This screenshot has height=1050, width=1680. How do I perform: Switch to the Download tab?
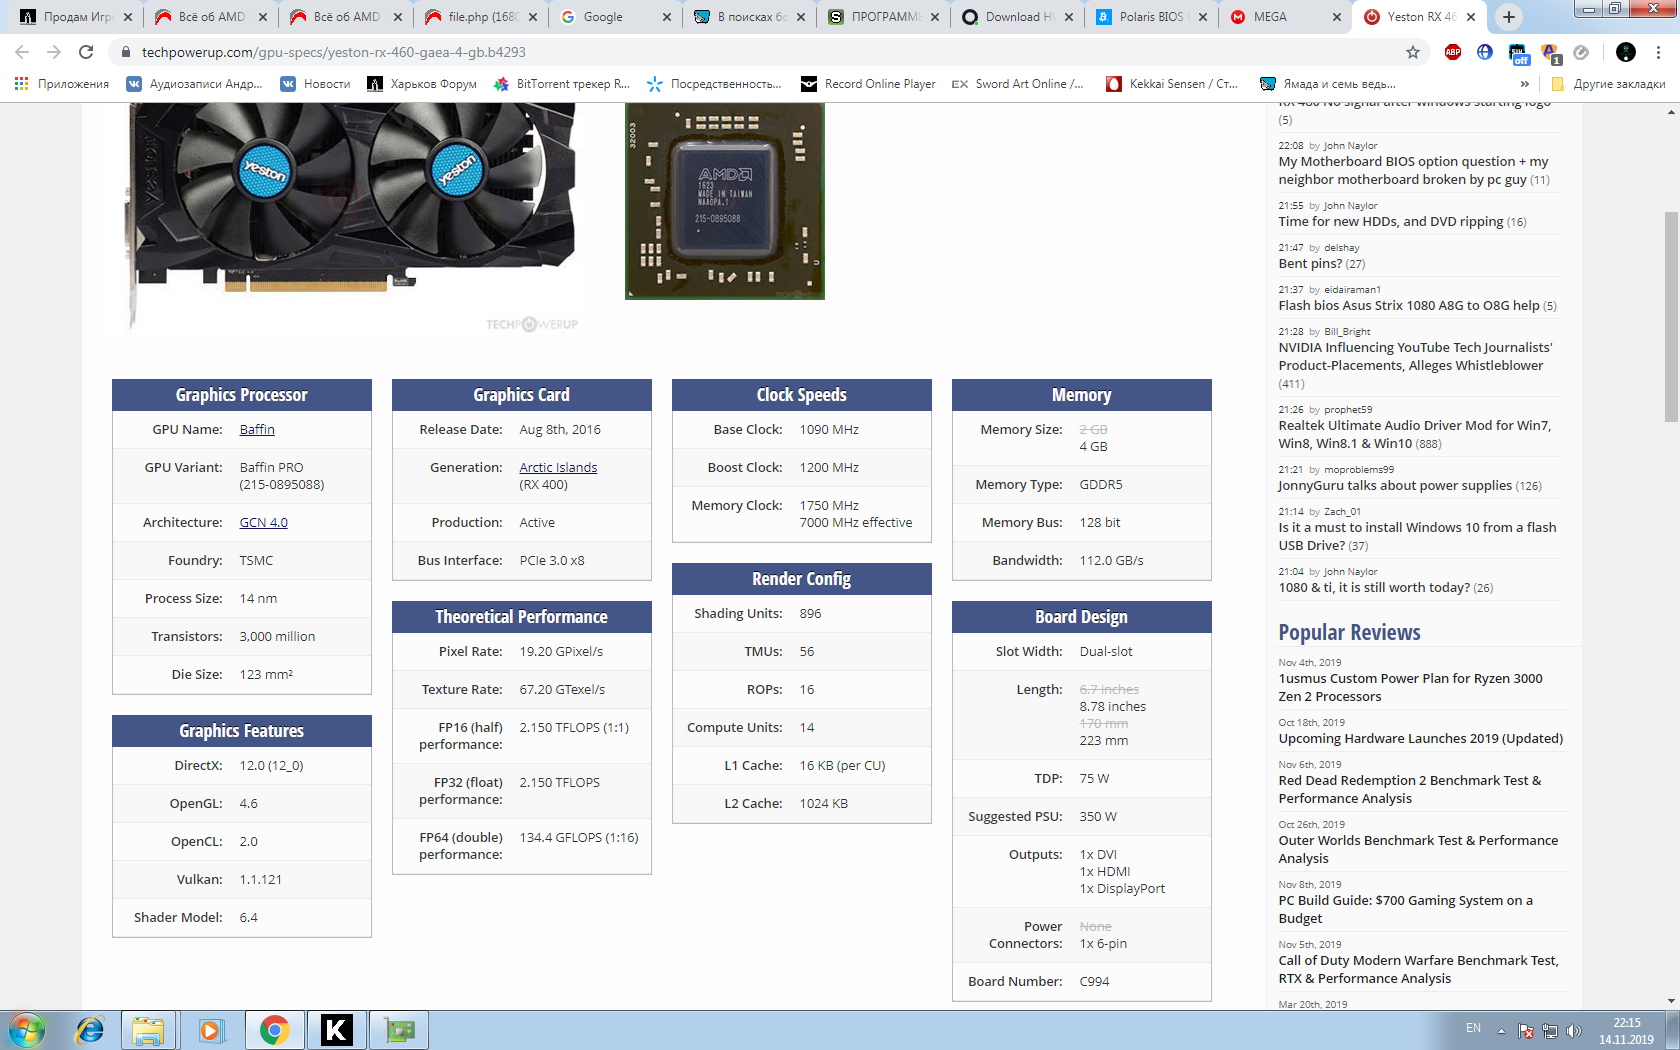(x=1018, y=17)
